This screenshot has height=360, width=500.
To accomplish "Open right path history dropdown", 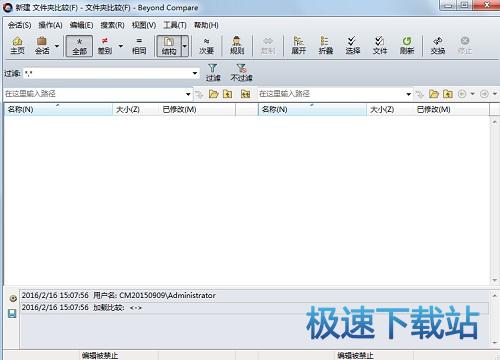I will pyautogui.click(x=409, y=94).
